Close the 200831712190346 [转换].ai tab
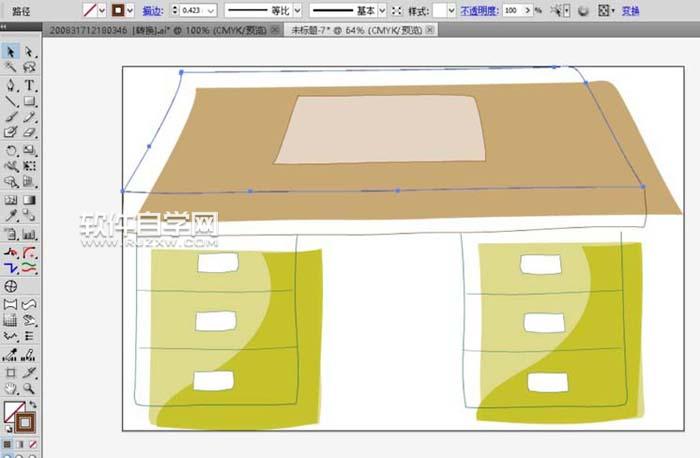700x458 pixels. tap(275, 30)
